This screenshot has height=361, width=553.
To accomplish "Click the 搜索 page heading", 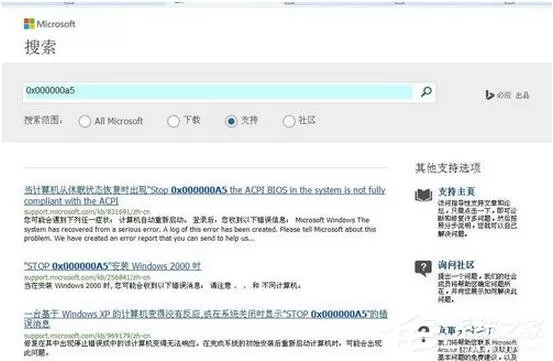I will (x=40, y=47).
